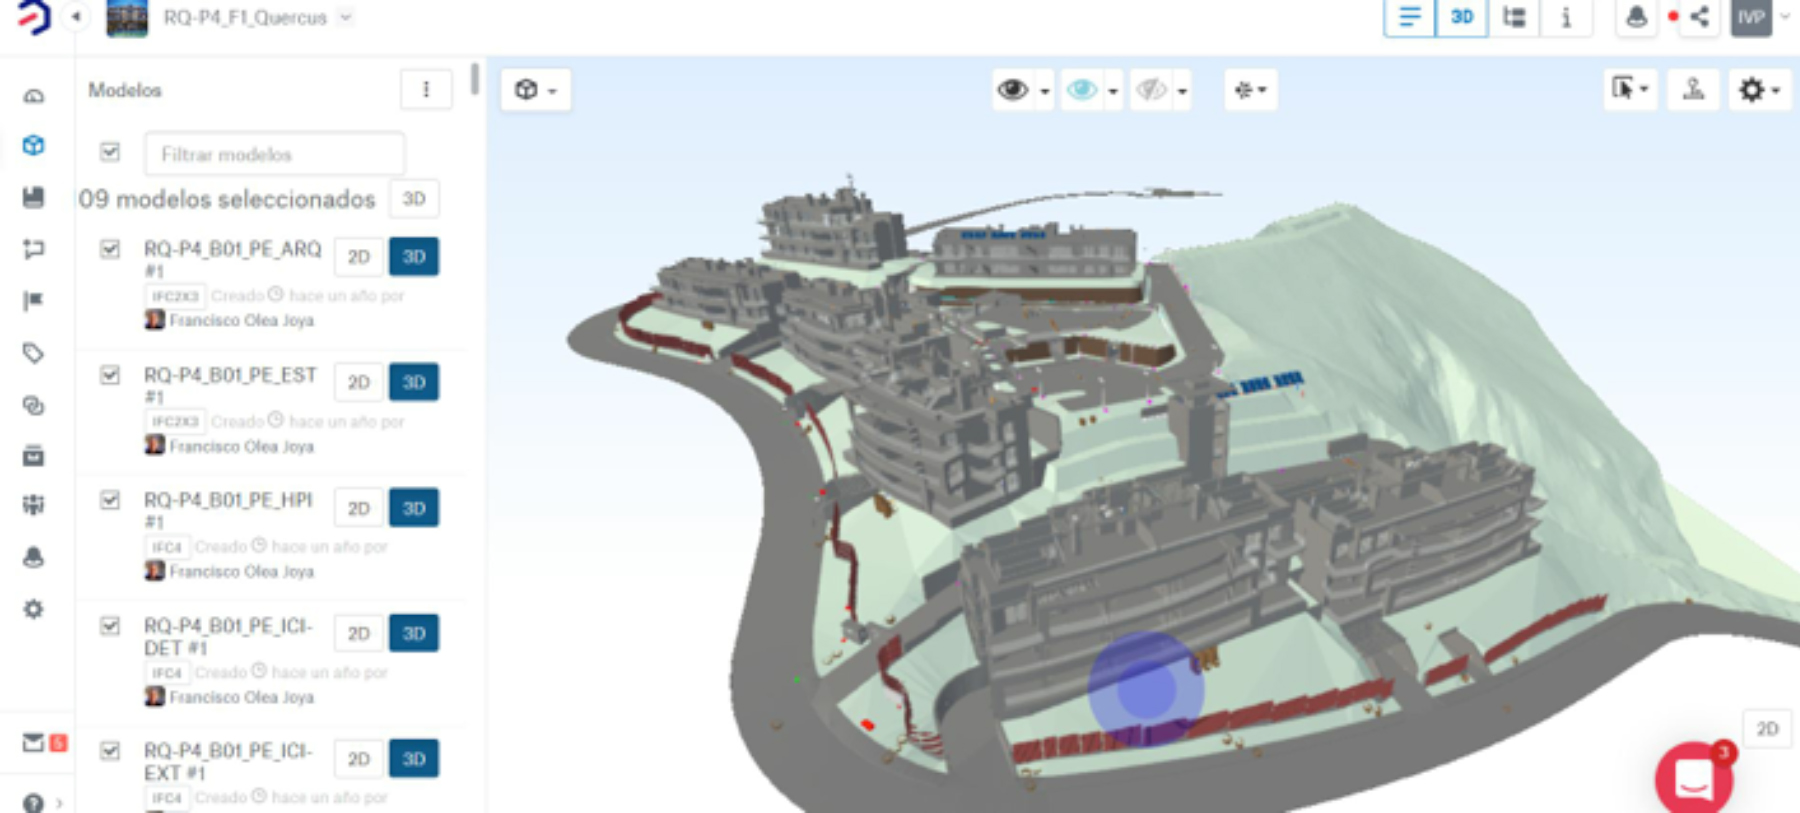
Task: Switch to the list view tab in top bar
Action: pyautogui.click(x=1410, y=17)
